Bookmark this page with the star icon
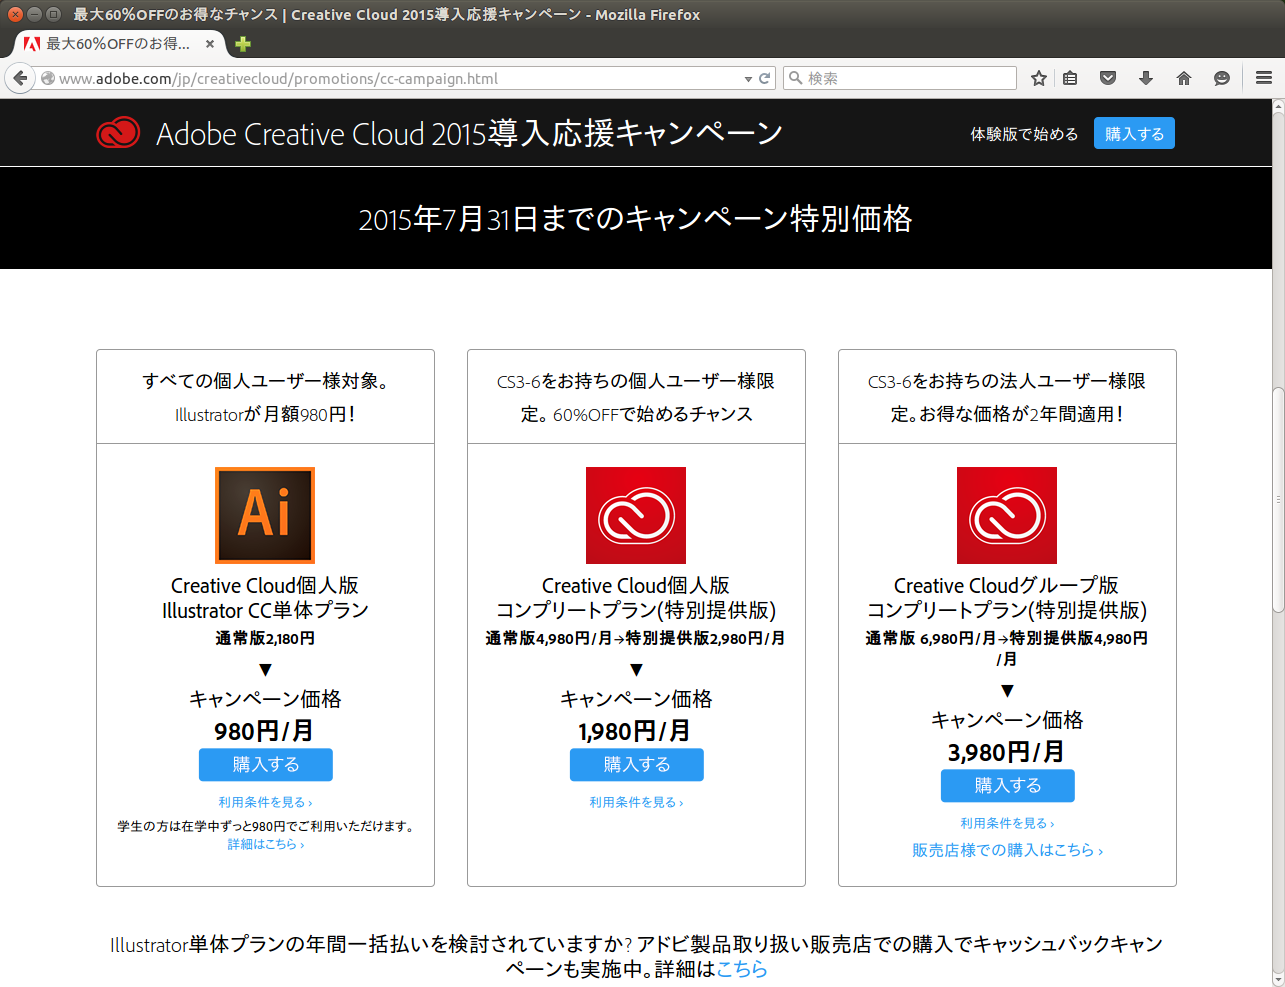This screenshot has height=987, width=1285. [1039, 78]
